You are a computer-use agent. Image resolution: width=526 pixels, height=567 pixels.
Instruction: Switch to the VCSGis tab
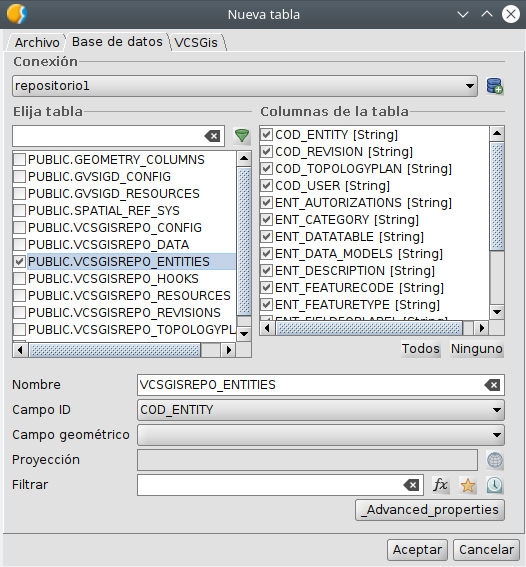pos(196,42)
